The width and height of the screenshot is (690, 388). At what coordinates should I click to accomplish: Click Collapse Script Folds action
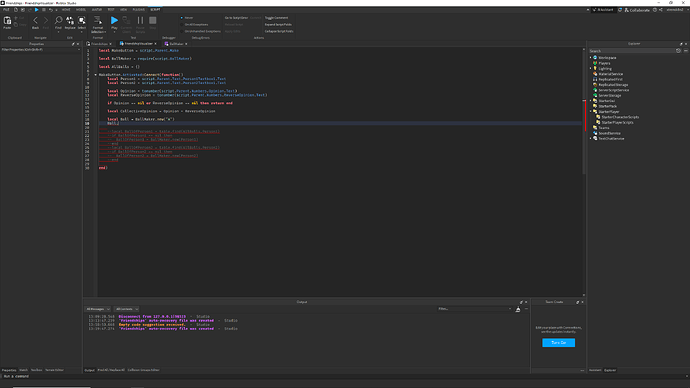279,31
